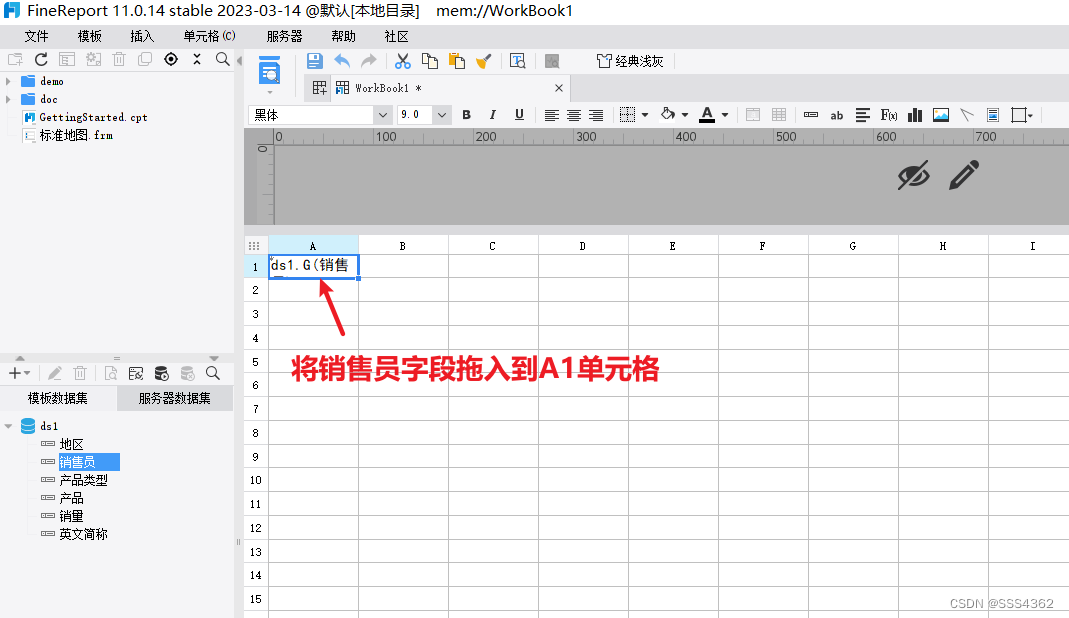Viewport: 1069px width, 618px height.
Task: Open the 单元格 menu
Action: coord(209,36)
